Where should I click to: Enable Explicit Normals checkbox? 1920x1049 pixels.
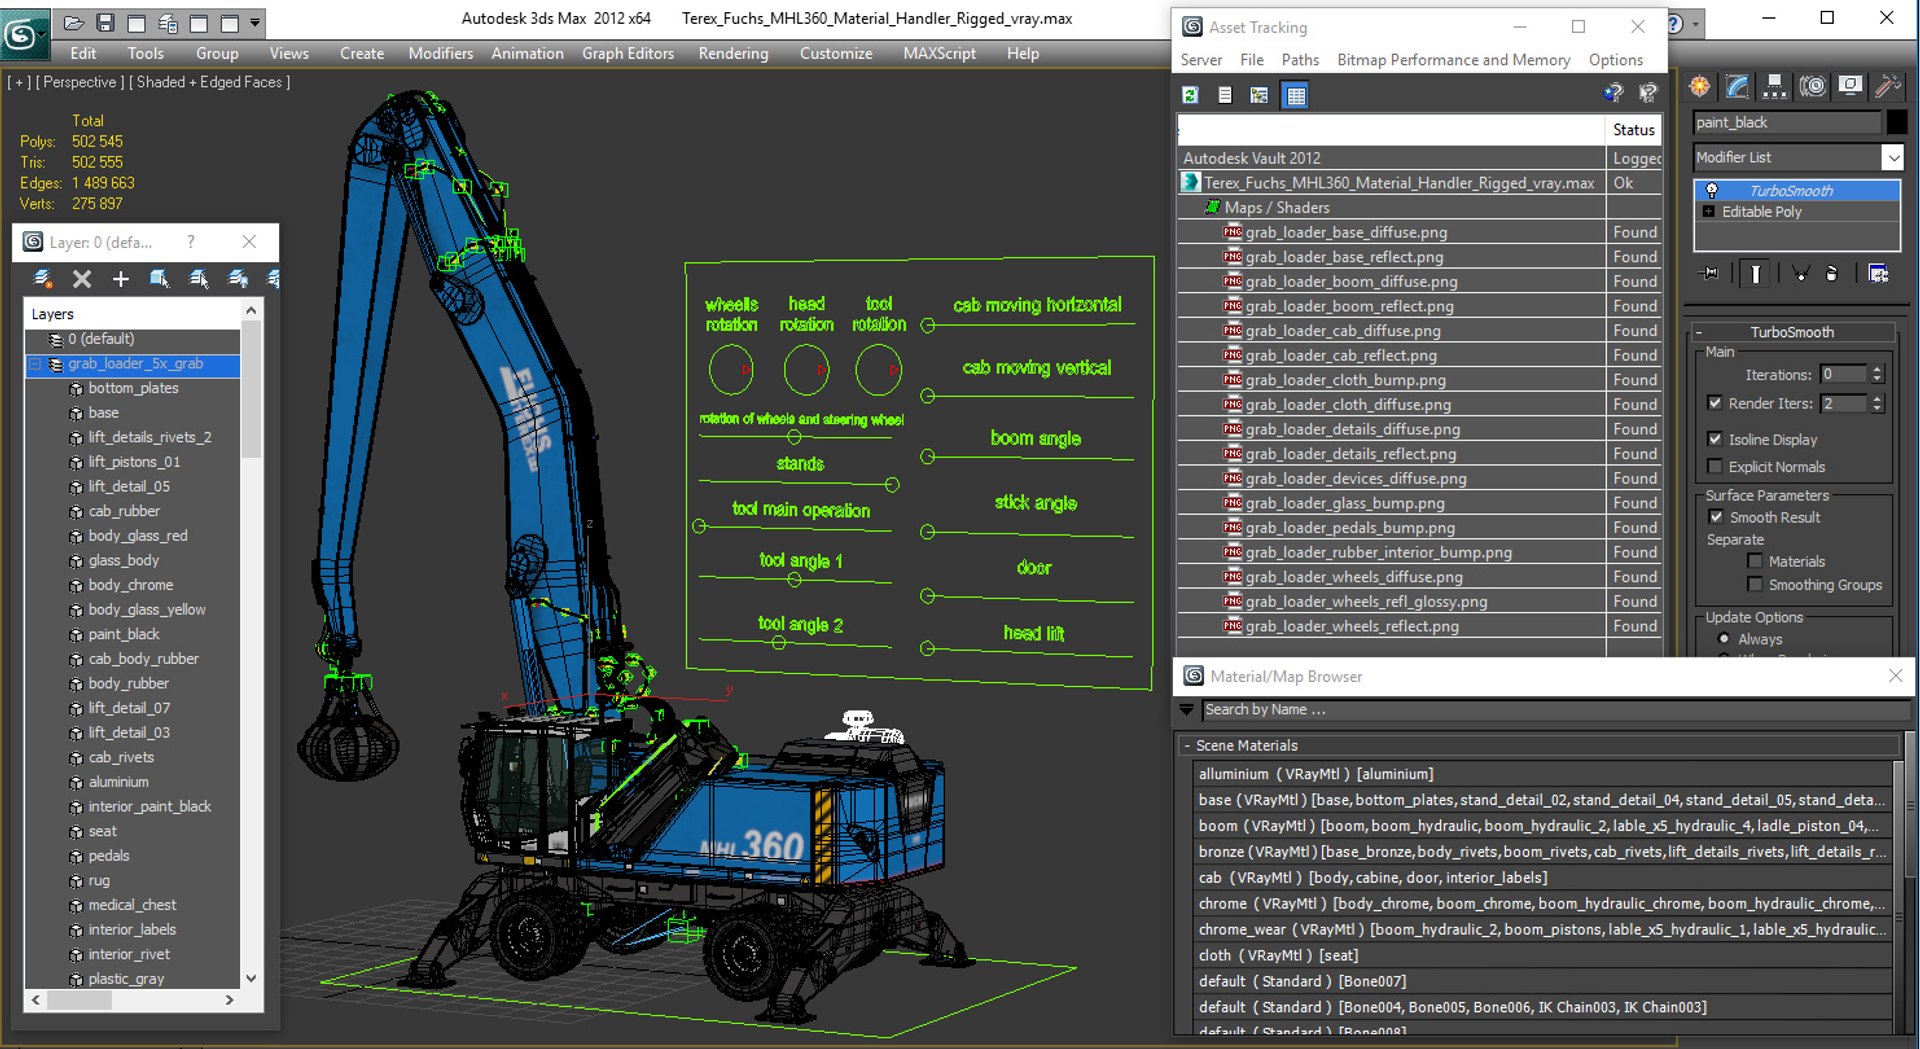pyautogui.click(x=1715, y=466)
